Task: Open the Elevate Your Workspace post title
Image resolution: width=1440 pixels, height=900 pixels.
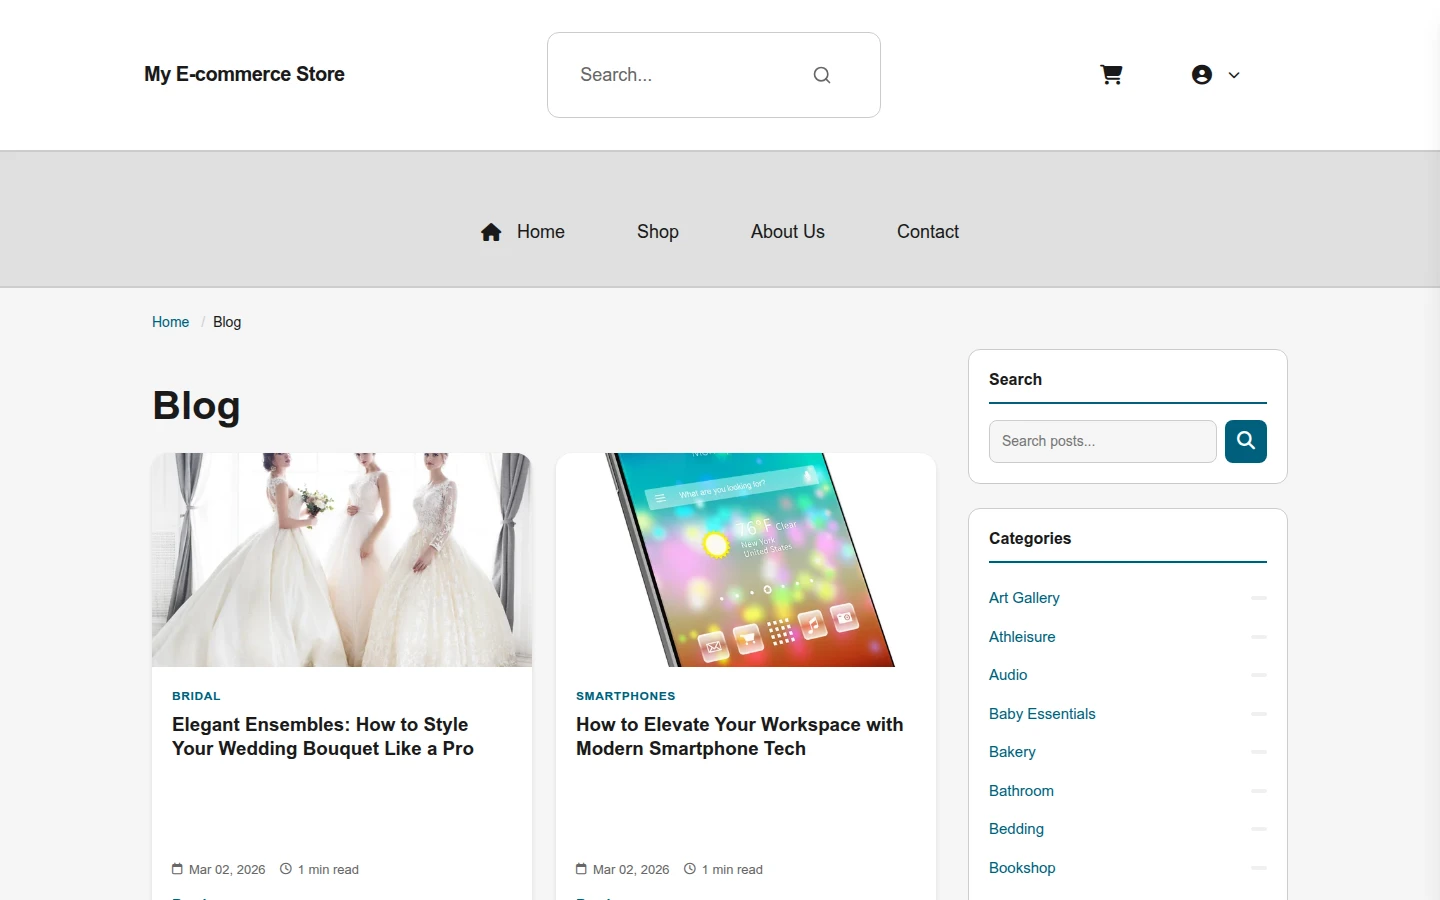Action: pyautogui.click(x=740, y=737)
